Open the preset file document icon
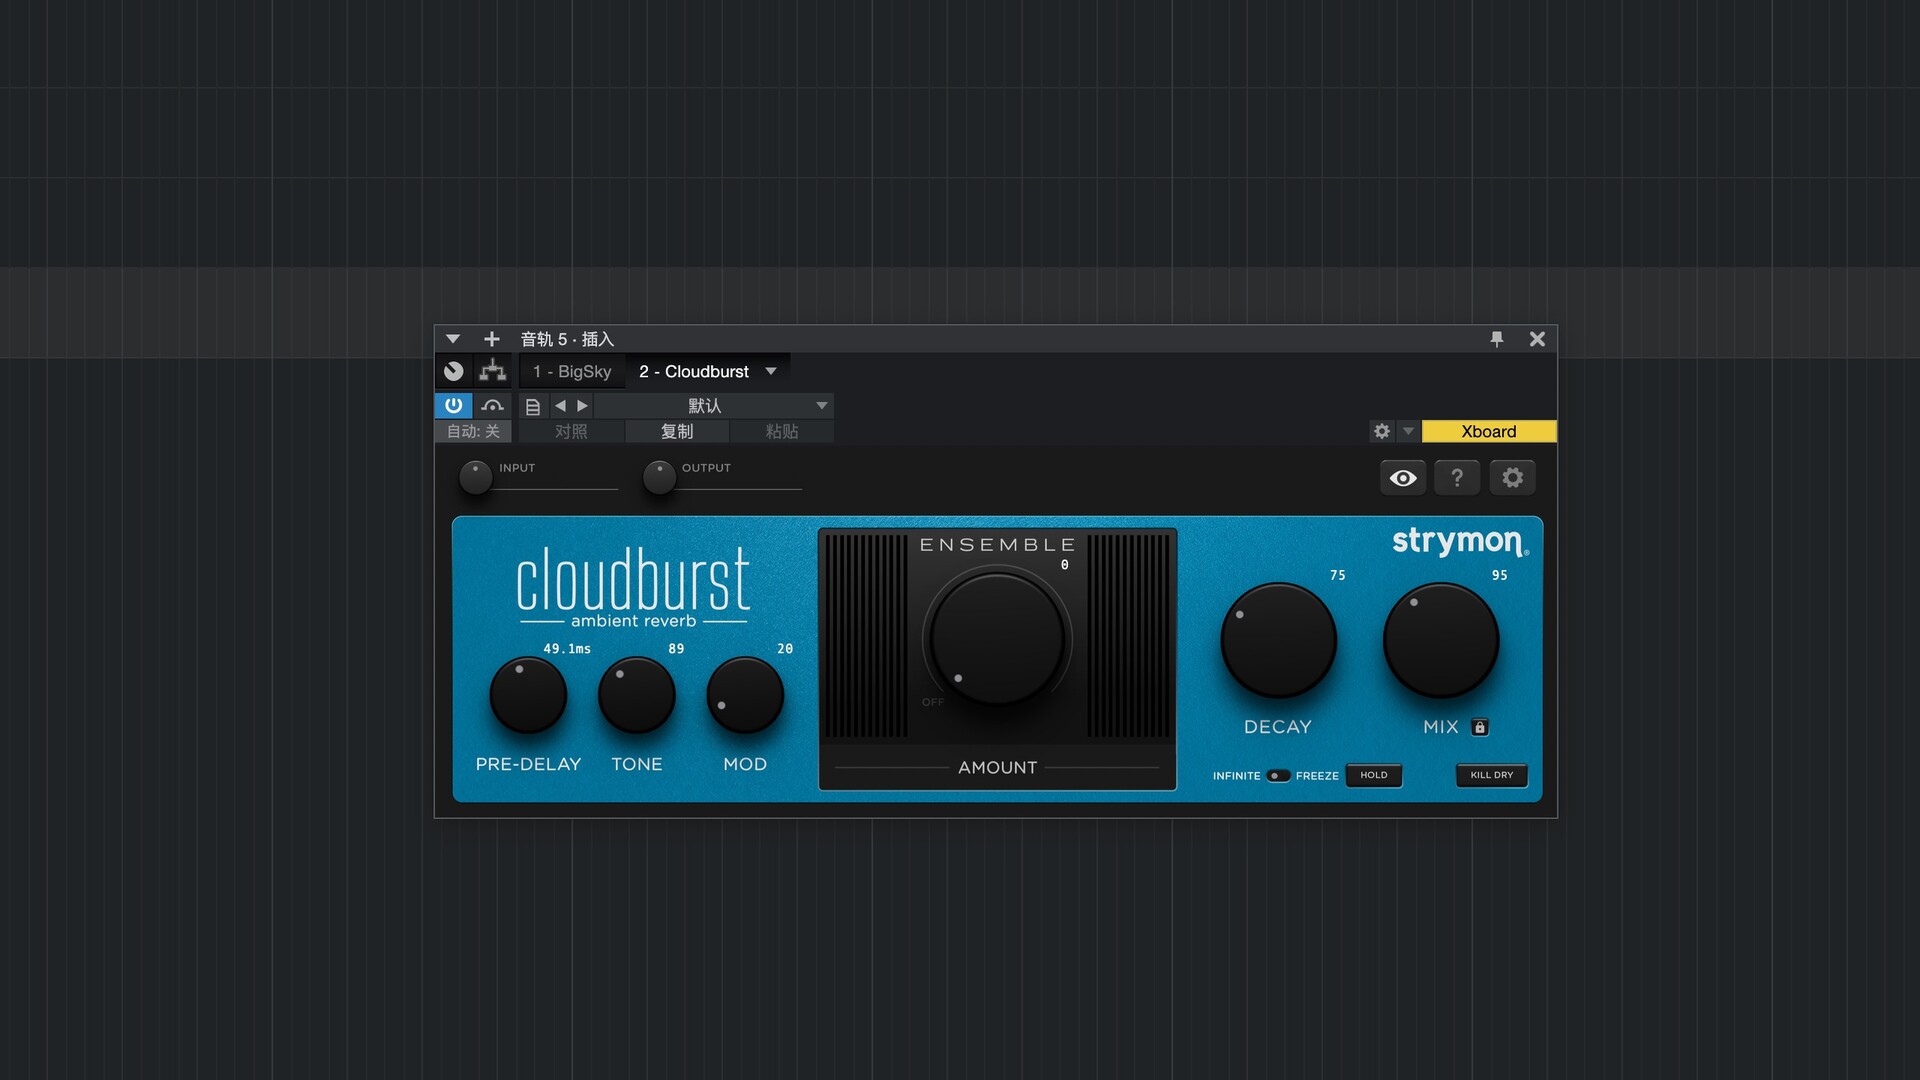 pyautogui.click(x=533, y=406)
